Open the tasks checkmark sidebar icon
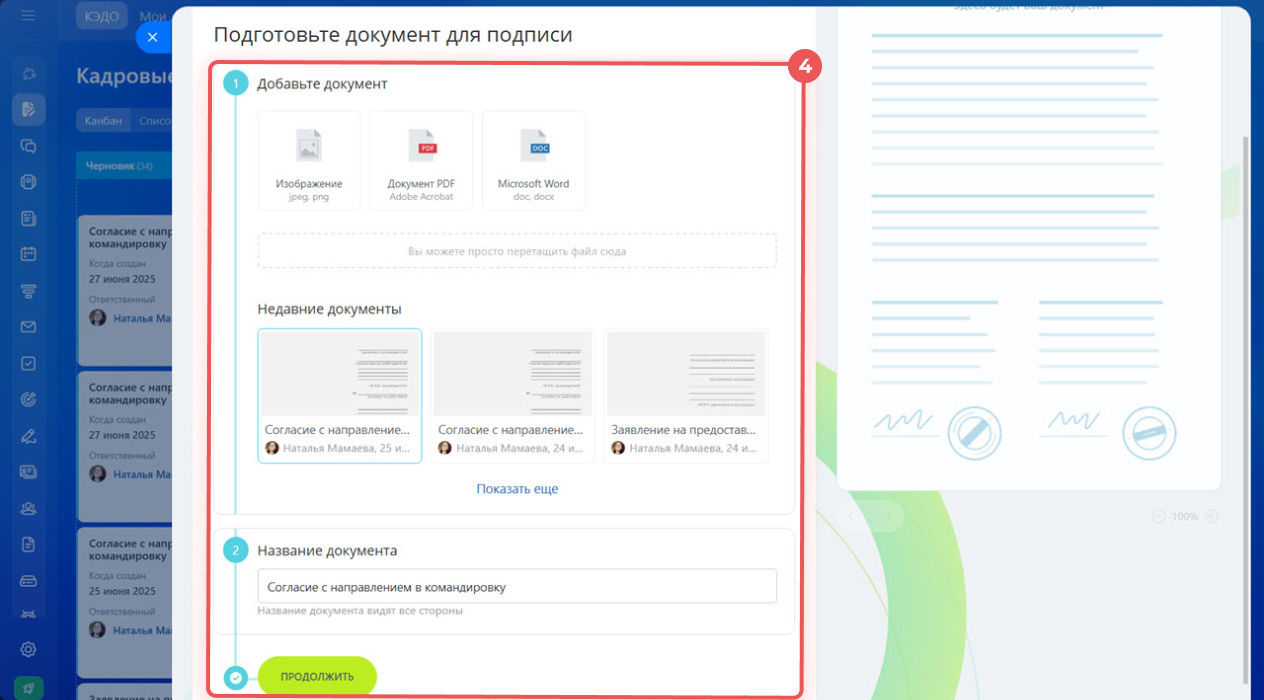 coord(28,364)
